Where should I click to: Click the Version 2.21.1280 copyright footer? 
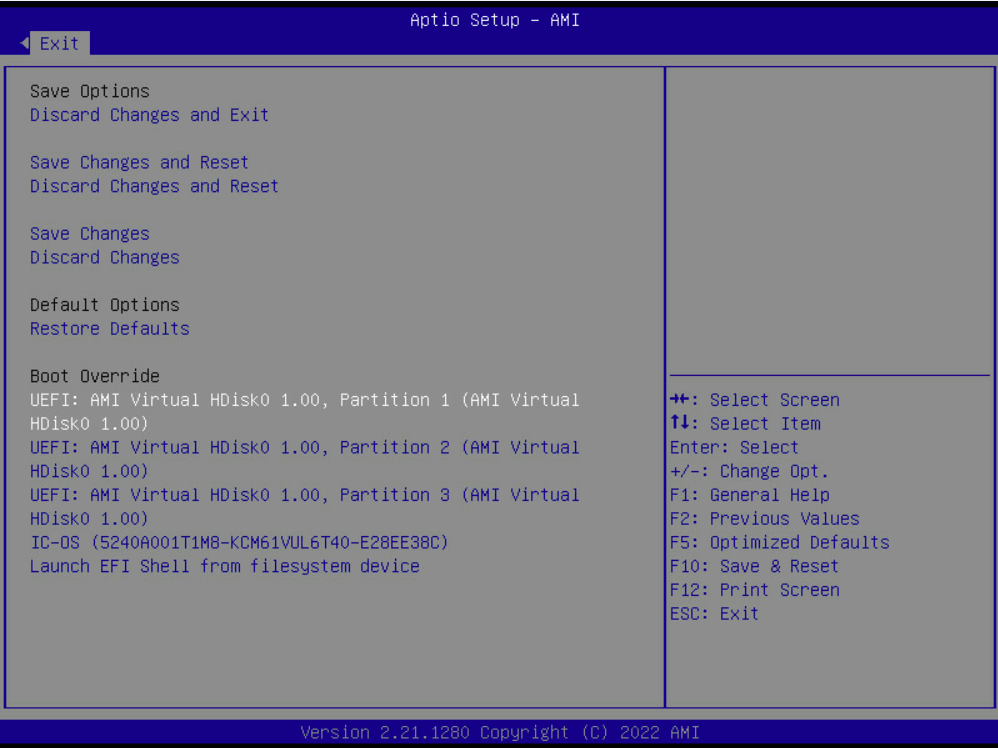500,733
